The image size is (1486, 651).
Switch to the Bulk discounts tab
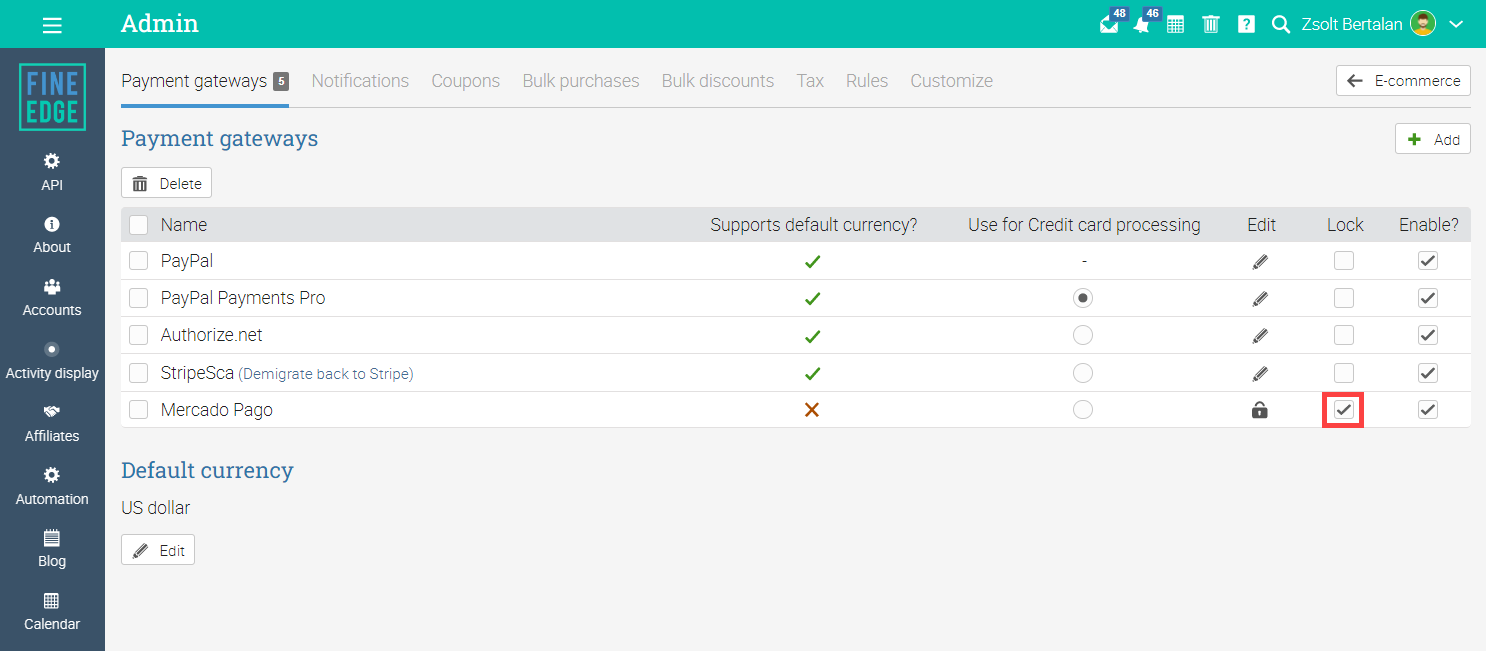718,81
